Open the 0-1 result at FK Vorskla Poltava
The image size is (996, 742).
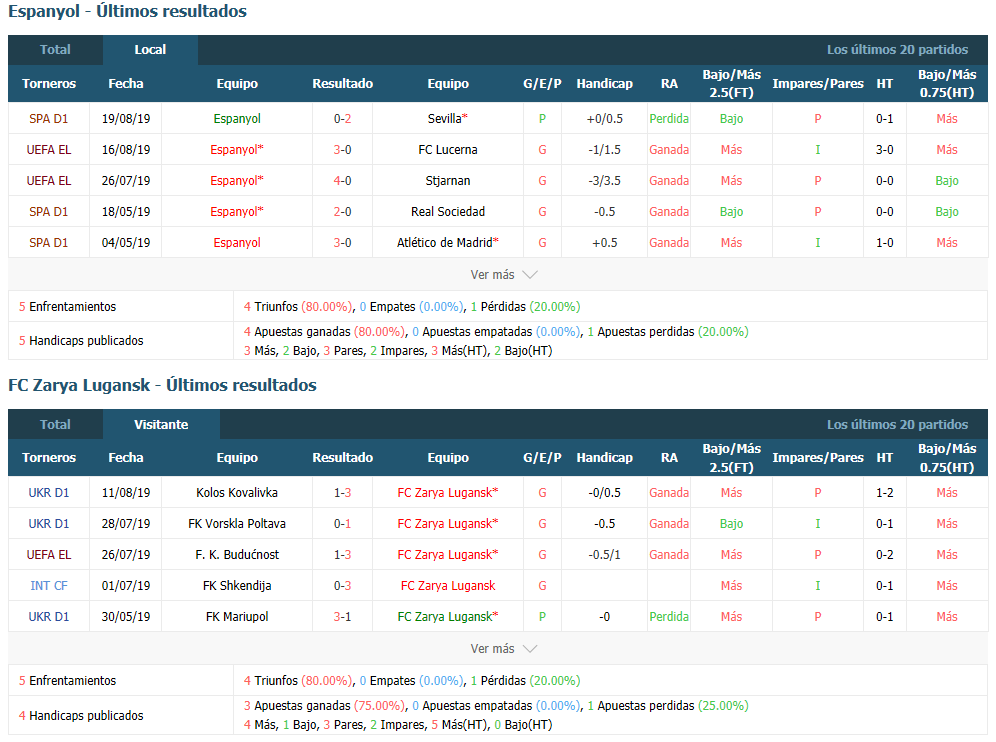[342, 524]
